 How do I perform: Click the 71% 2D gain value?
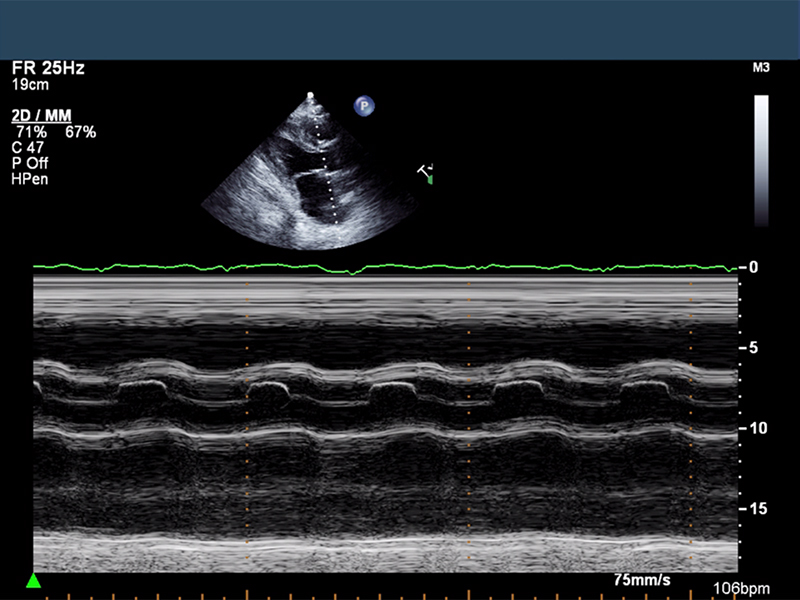click(30, 132)
